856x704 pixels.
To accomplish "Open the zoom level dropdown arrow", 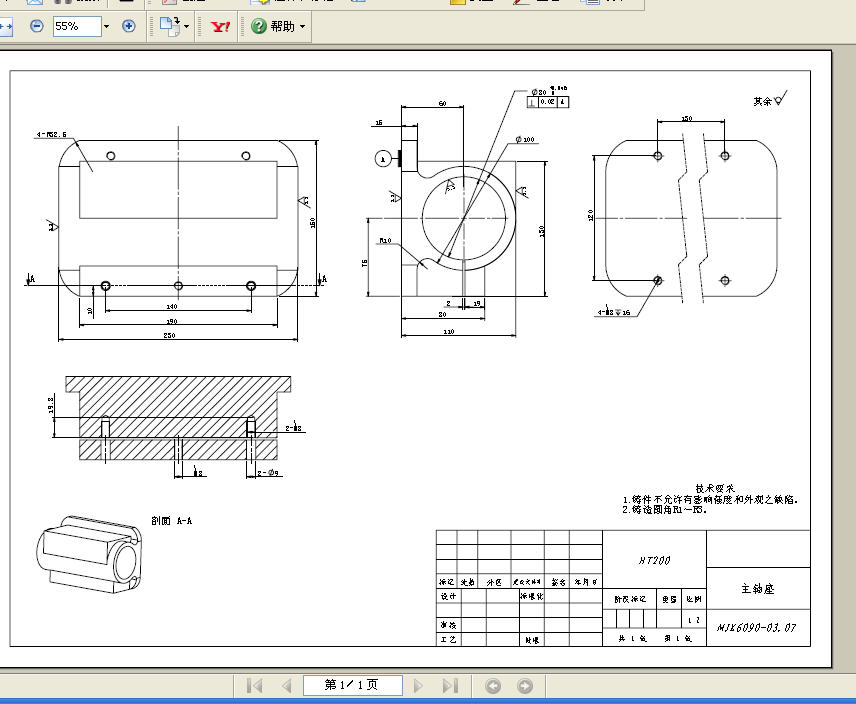I will (106, 26).
